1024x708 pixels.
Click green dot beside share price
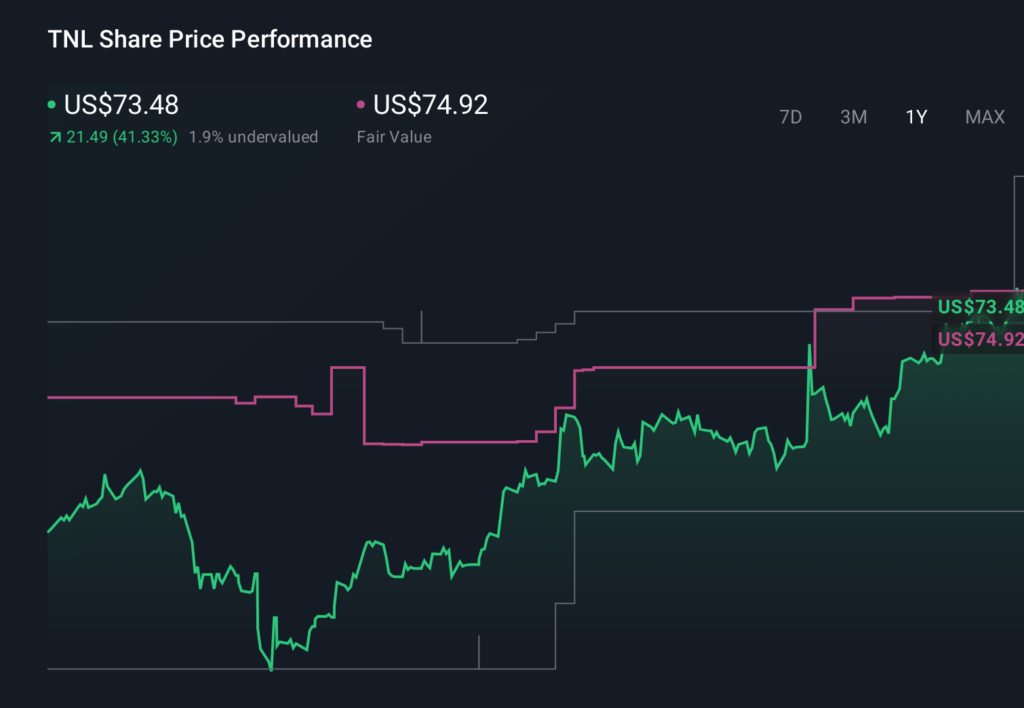tap(52, 105)
